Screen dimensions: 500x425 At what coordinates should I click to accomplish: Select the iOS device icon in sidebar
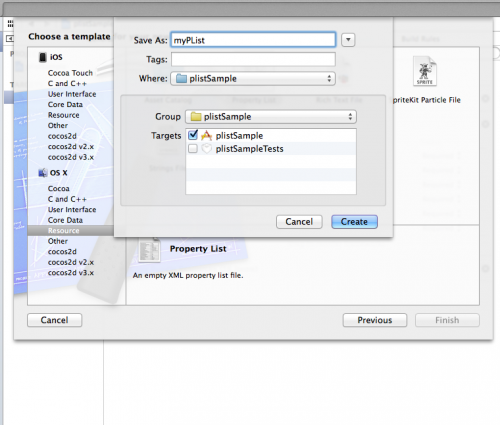[43, 57]
